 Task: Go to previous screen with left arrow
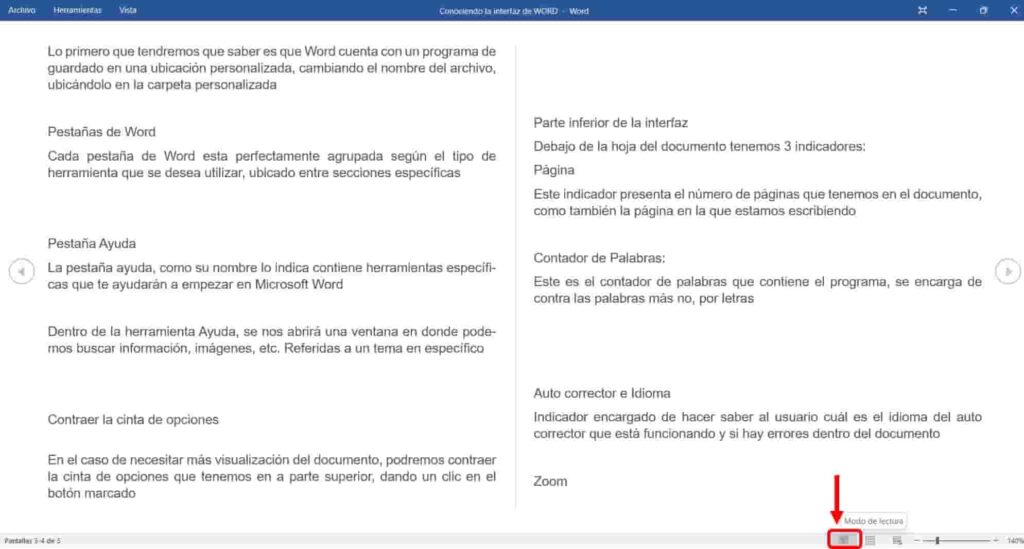[21, 271]
